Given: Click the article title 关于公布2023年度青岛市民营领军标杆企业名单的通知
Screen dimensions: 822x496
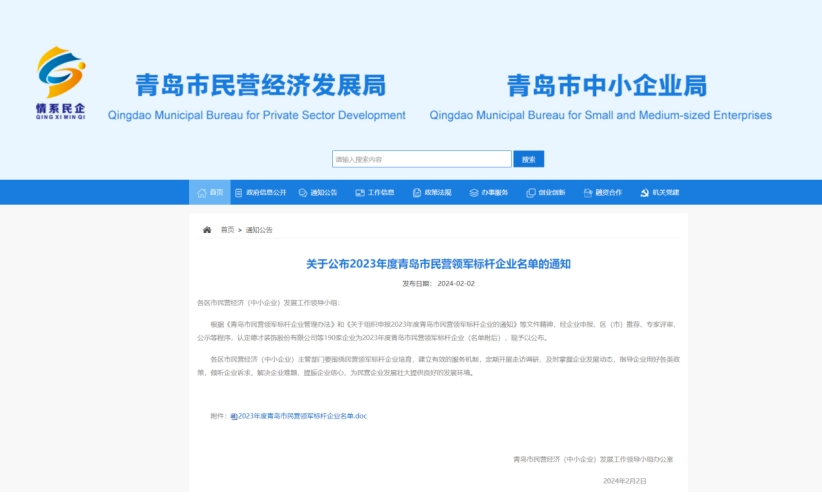Looking at the screenshot, I should click(x=438, y=264).
